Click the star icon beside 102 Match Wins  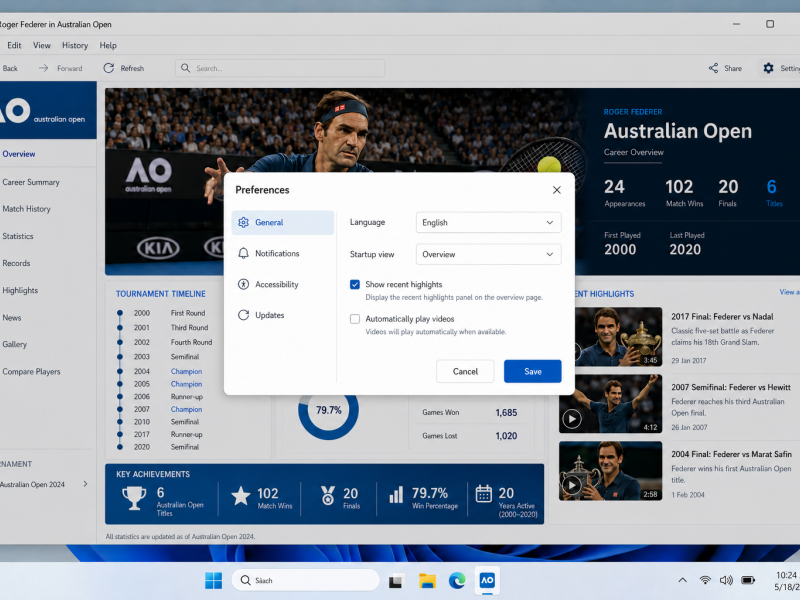[x=241, y=496]
